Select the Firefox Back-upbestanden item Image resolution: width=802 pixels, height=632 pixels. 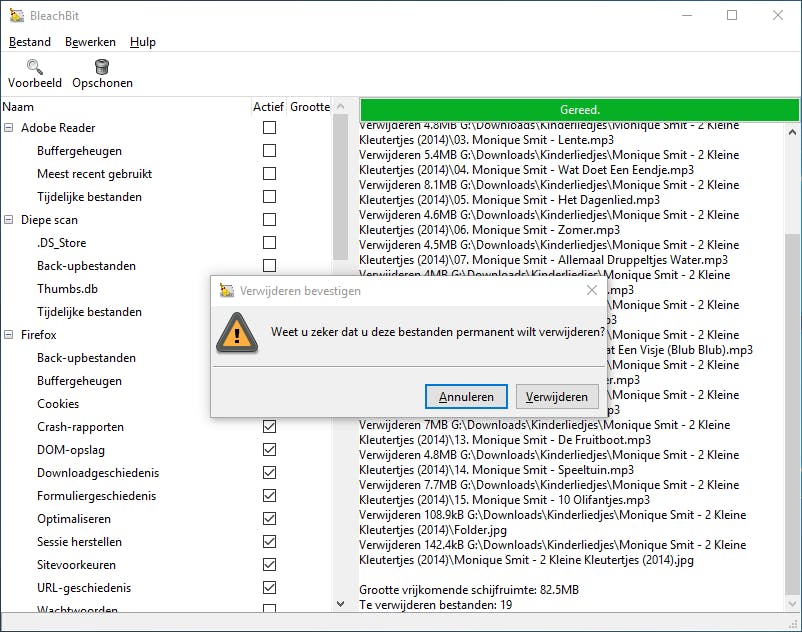[86, 358]
